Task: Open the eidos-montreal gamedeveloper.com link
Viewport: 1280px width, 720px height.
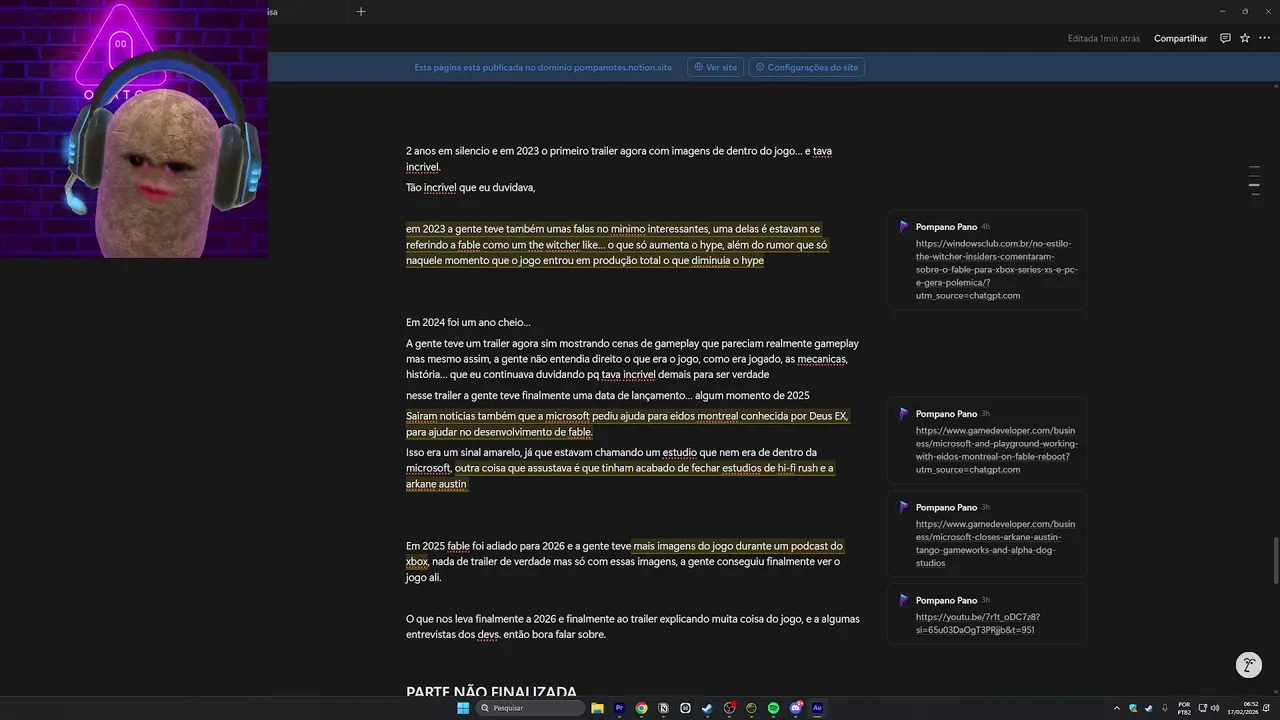Action: (x=996, y=449)
